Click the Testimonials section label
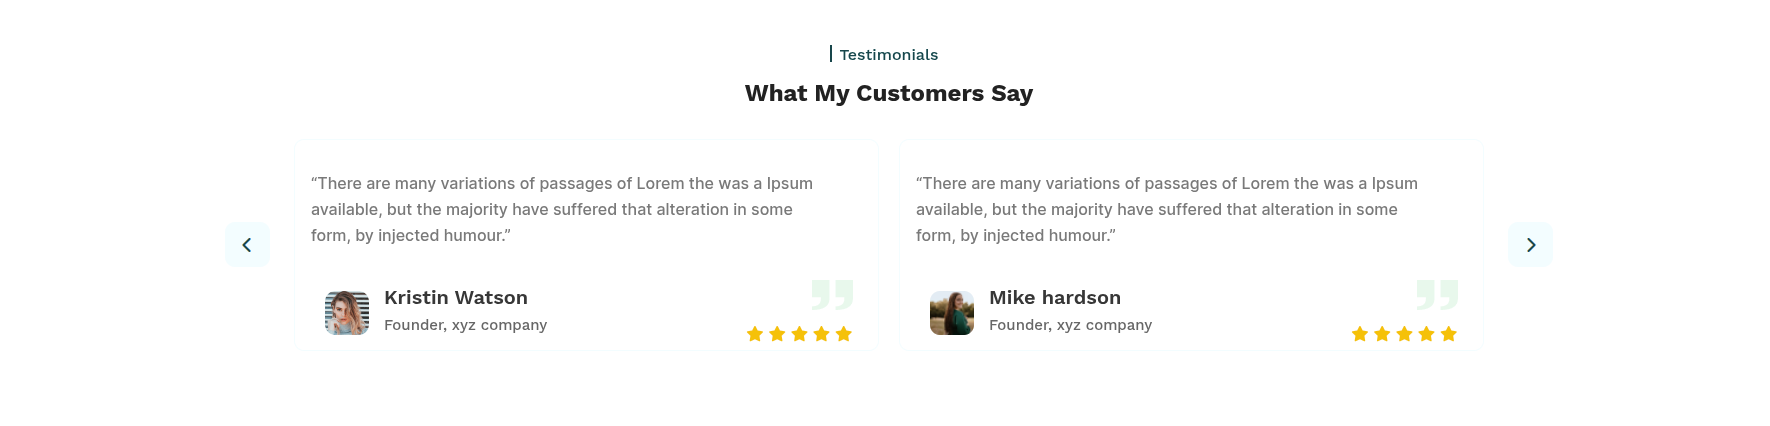The width and height of the screenshot is (1770, 426). [888, 55]
